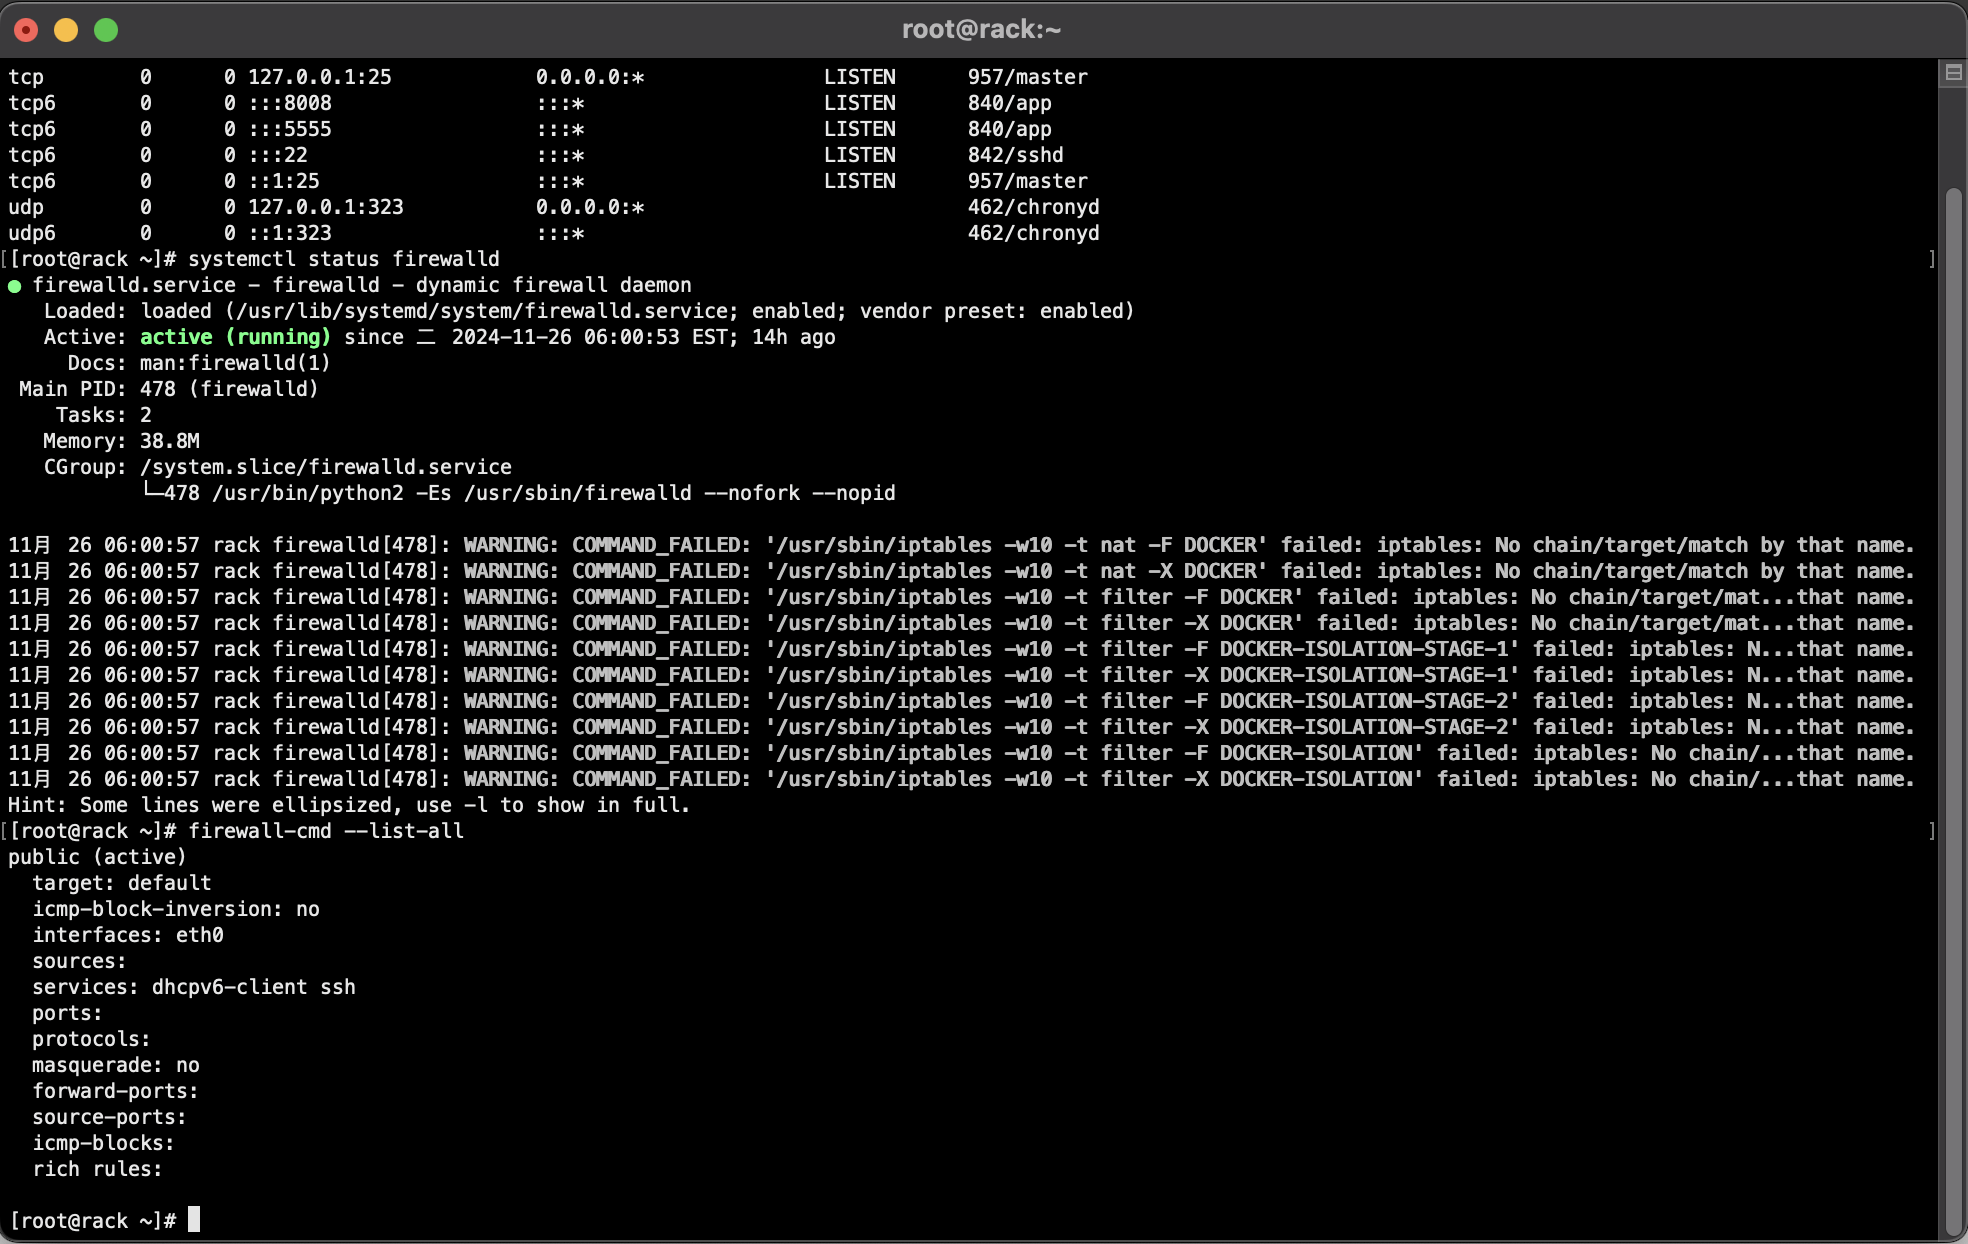Click the text '957/master' on tcp row
Image resolution: width=1968 pixels, height=1244 pixels.
[1027, 77]
